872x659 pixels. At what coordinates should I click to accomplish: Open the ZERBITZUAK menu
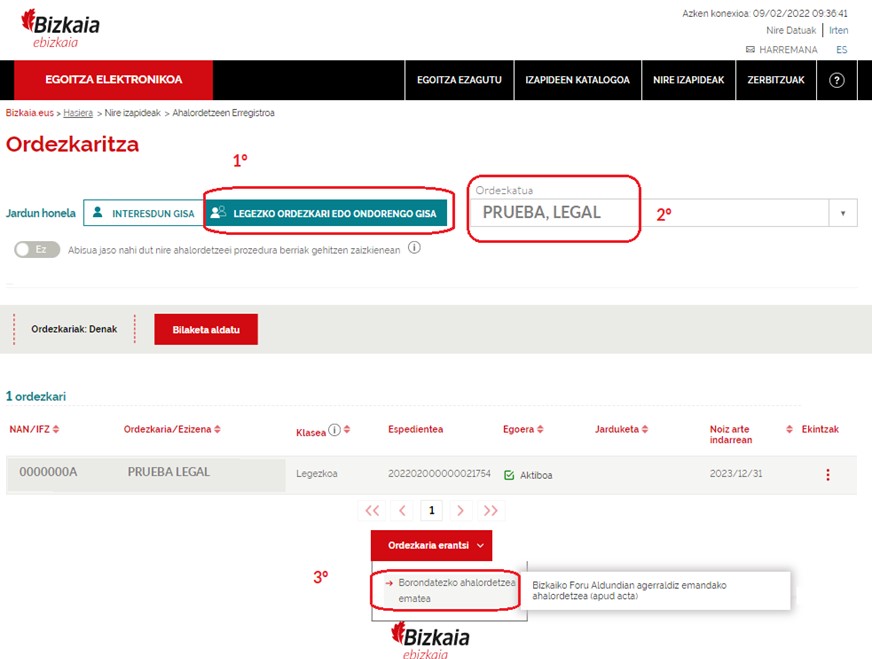pyautogui.click(x=776, y=80)
